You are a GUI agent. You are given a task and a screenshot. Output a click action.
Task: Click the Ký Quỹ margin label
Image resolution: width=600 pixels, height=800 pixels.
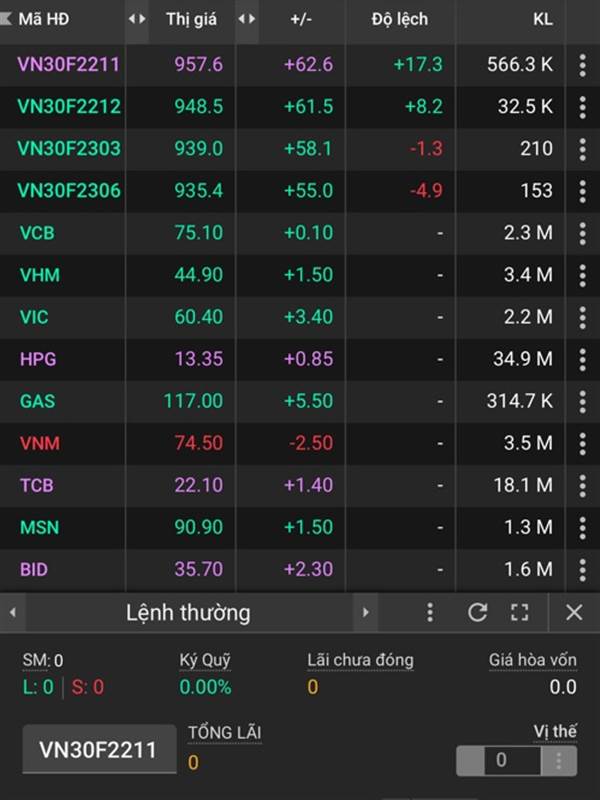205,660
